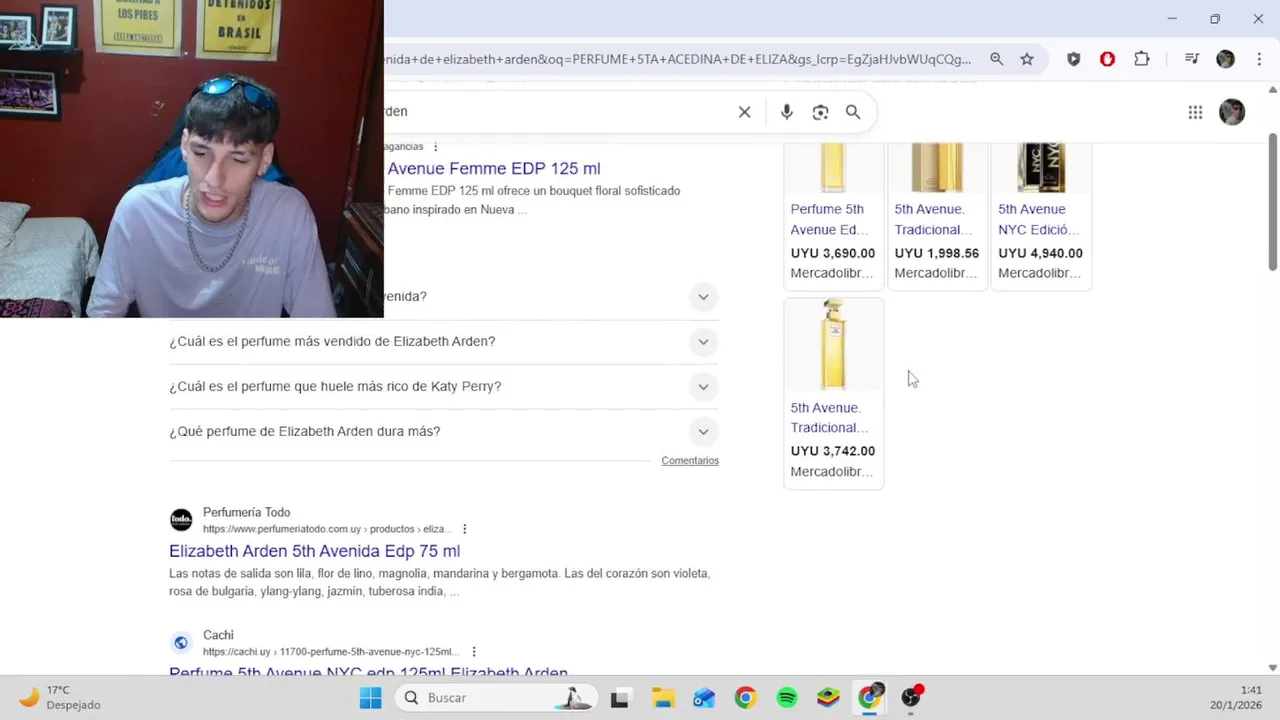
Task: Submit search with the magnifier icon
Action: click(x=853, y=112)
